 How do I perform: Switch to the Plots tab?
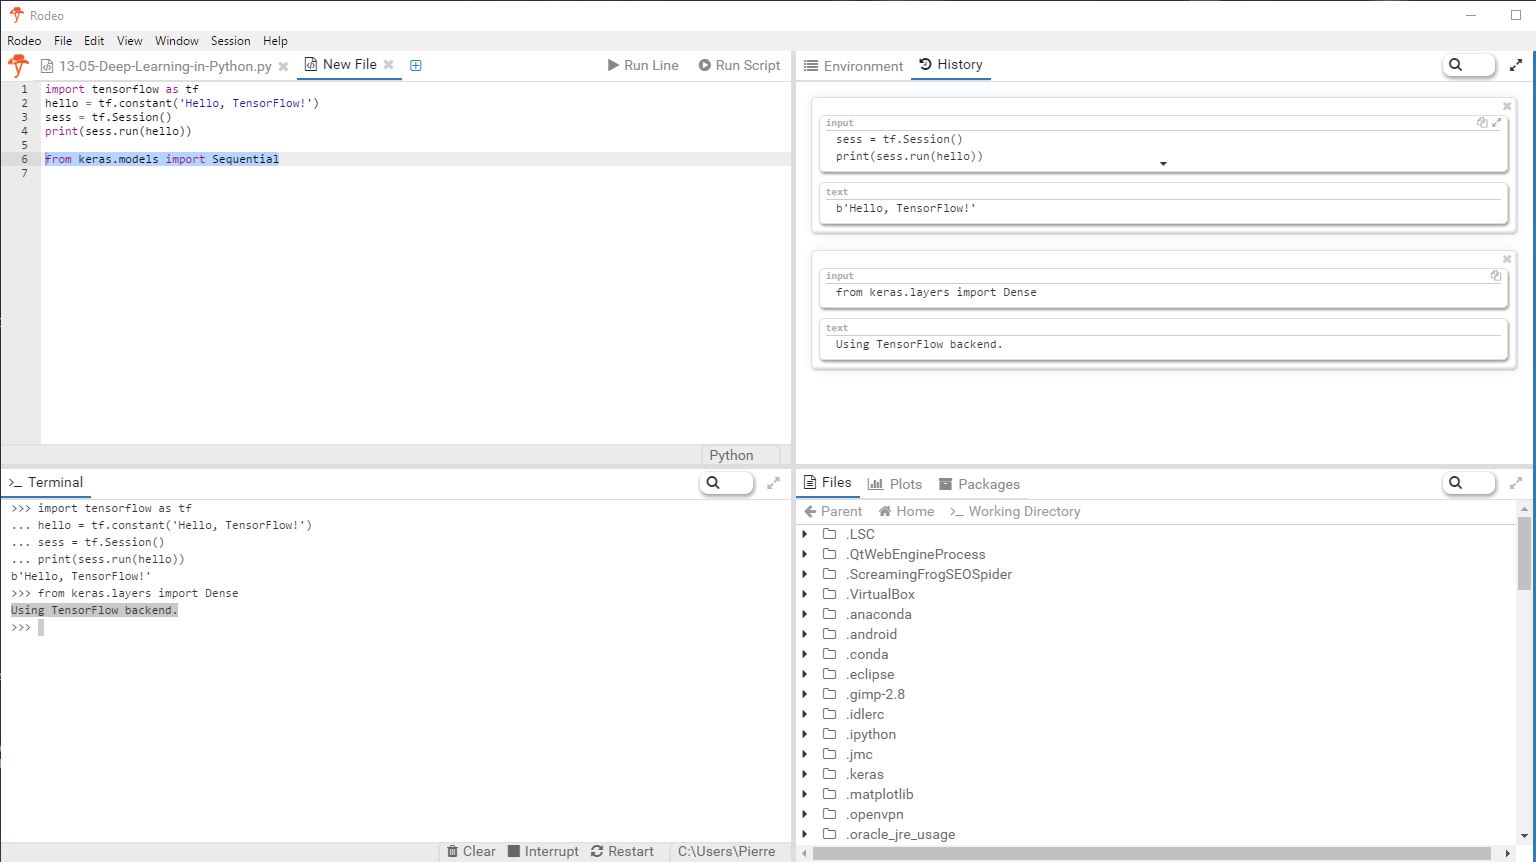click(895, 484)
